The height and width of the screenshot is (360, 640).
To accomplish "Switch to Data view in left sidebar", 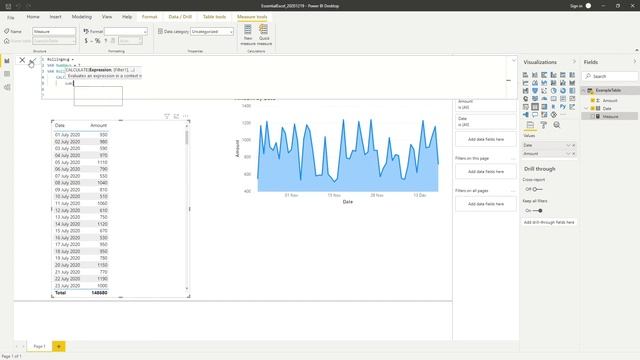I will 7,74.
